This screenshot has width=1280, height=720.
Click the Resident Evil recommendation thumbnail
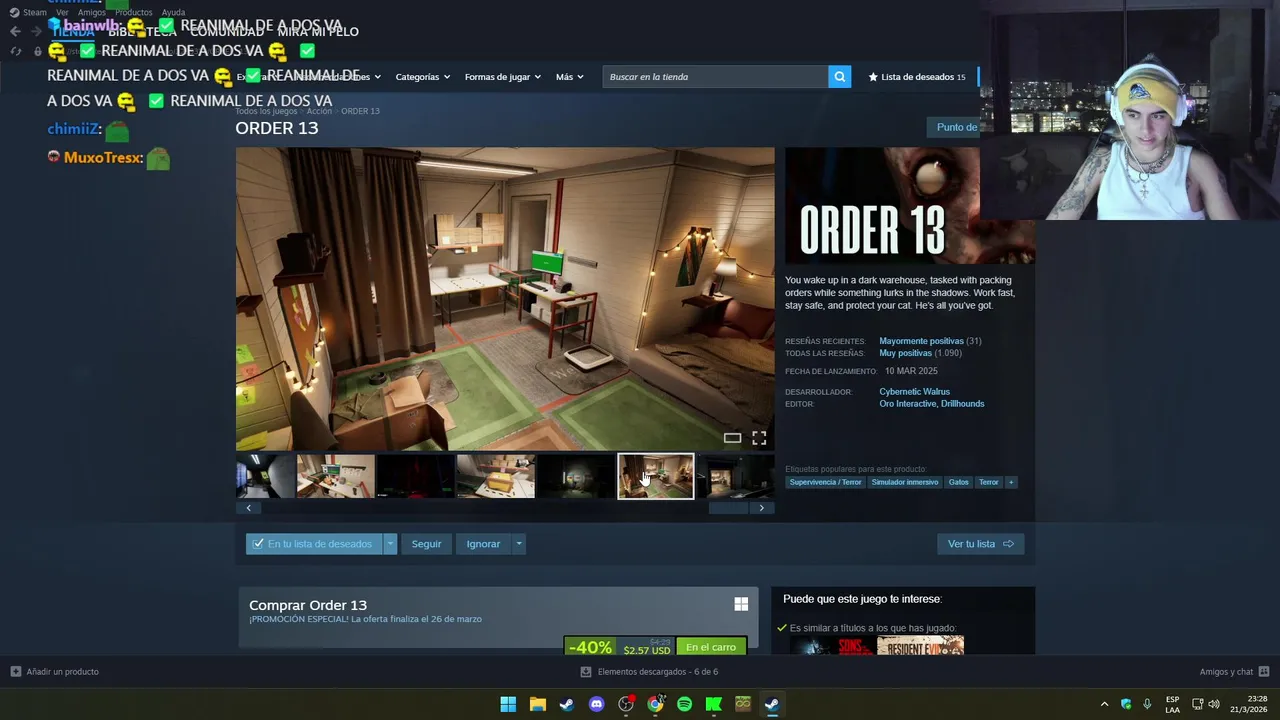coord(920,646)
